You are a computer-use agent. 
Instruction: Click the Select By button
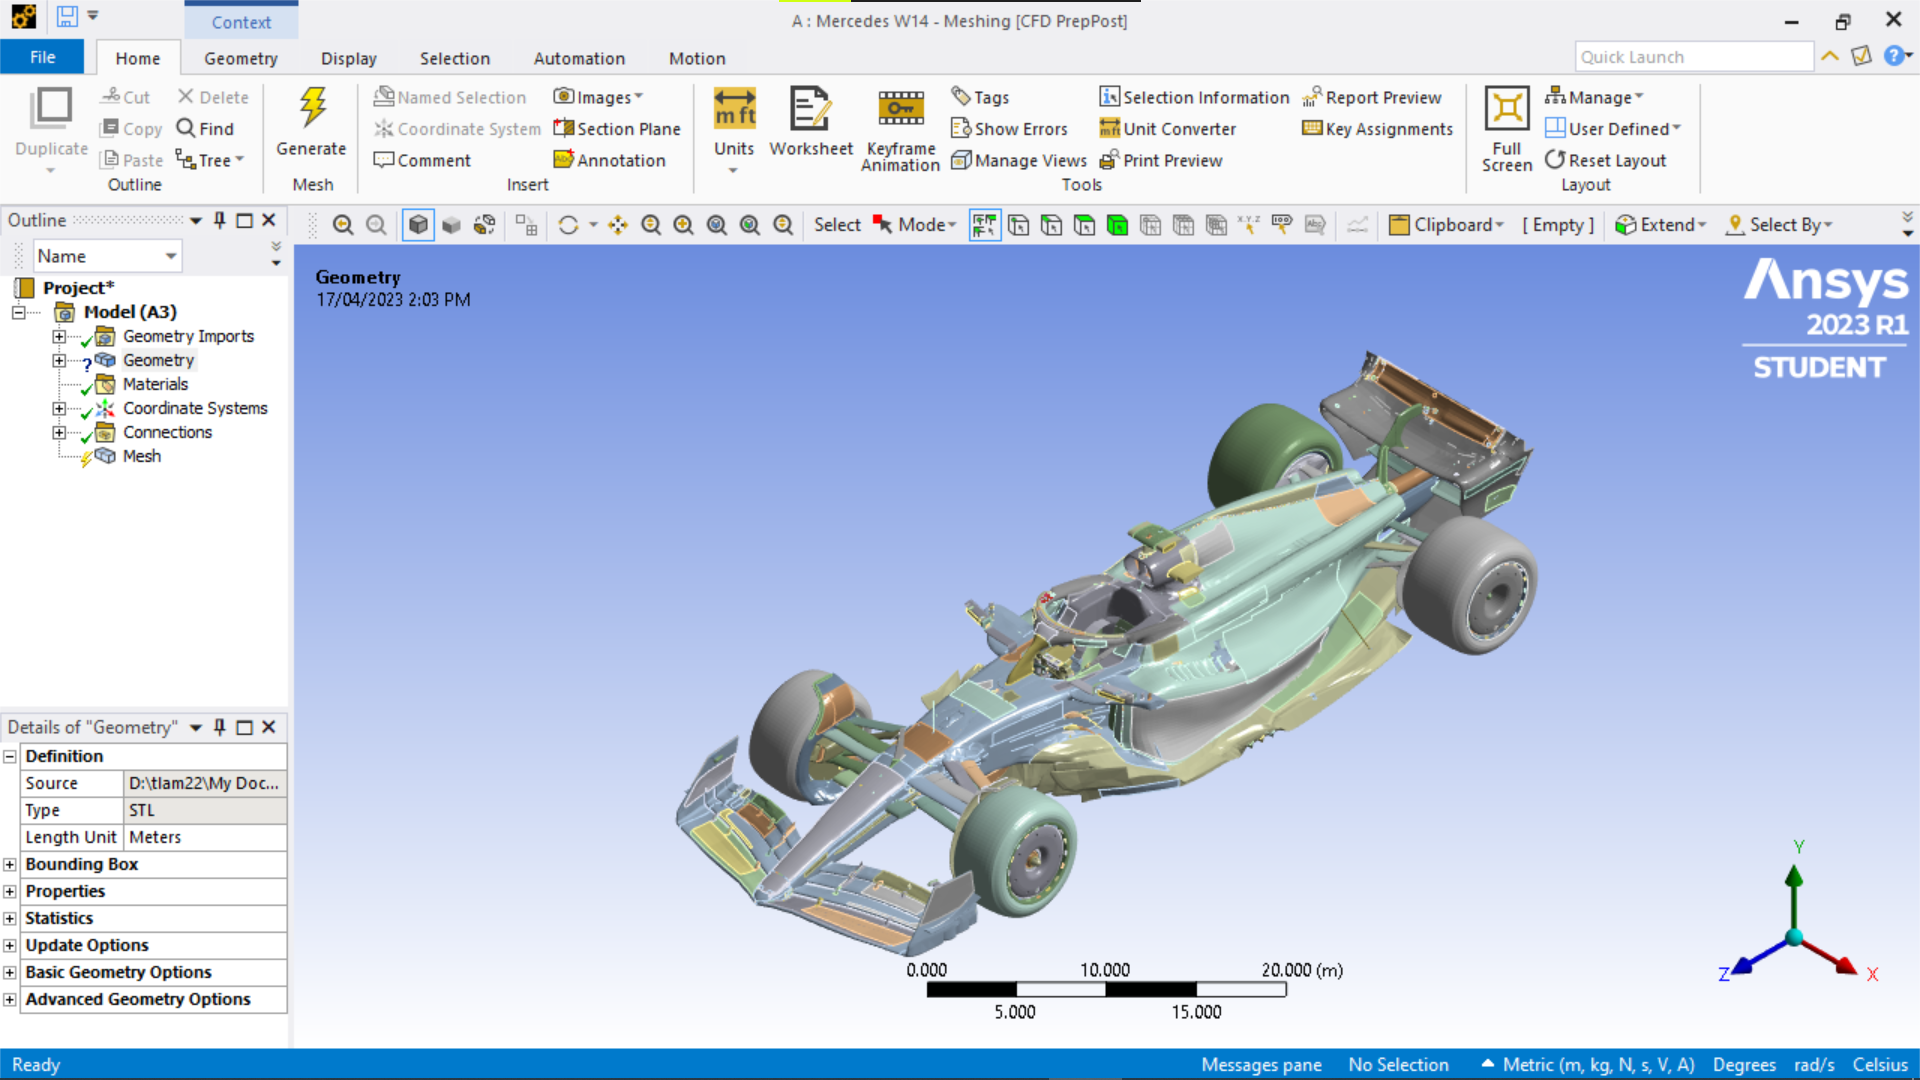1779,225
